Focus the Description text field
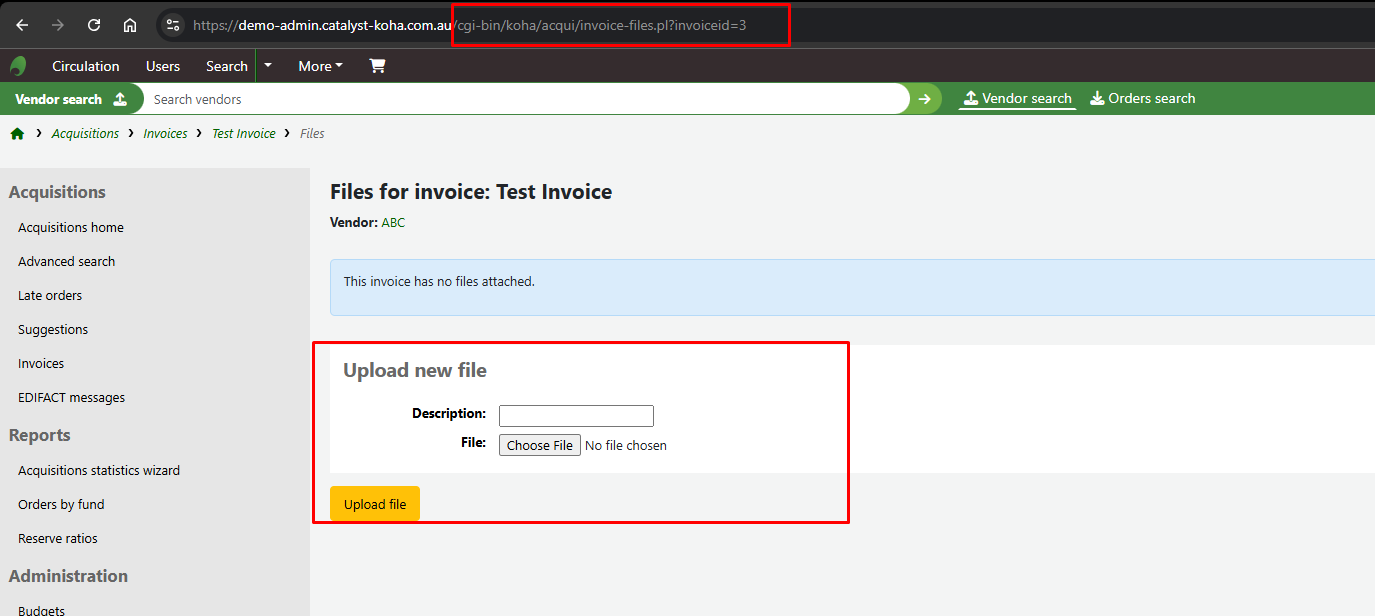The height and width of the screenshot is (616, 1375). (x=576, y=415)
